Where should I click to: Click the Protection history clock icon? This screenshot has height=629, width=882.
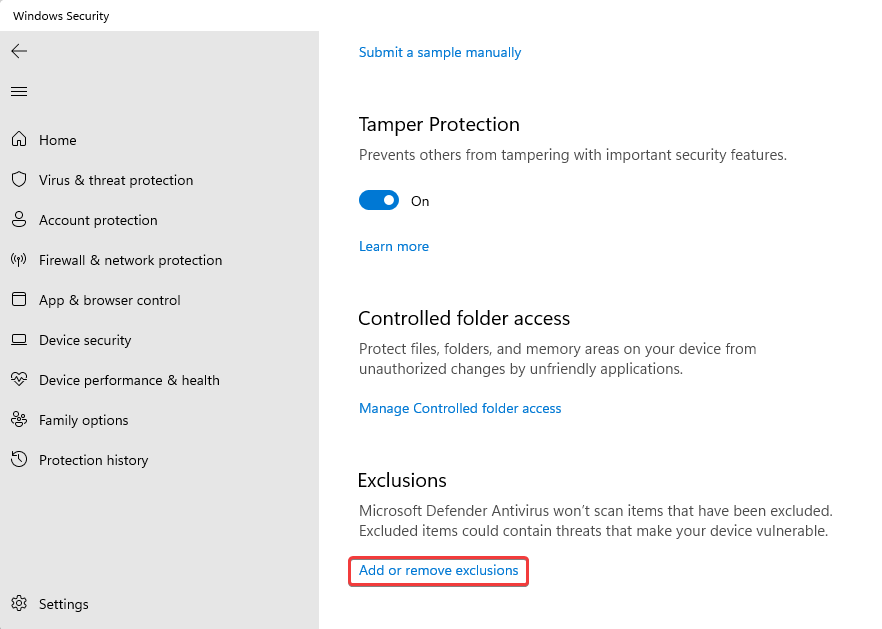(x=19, y=460)
